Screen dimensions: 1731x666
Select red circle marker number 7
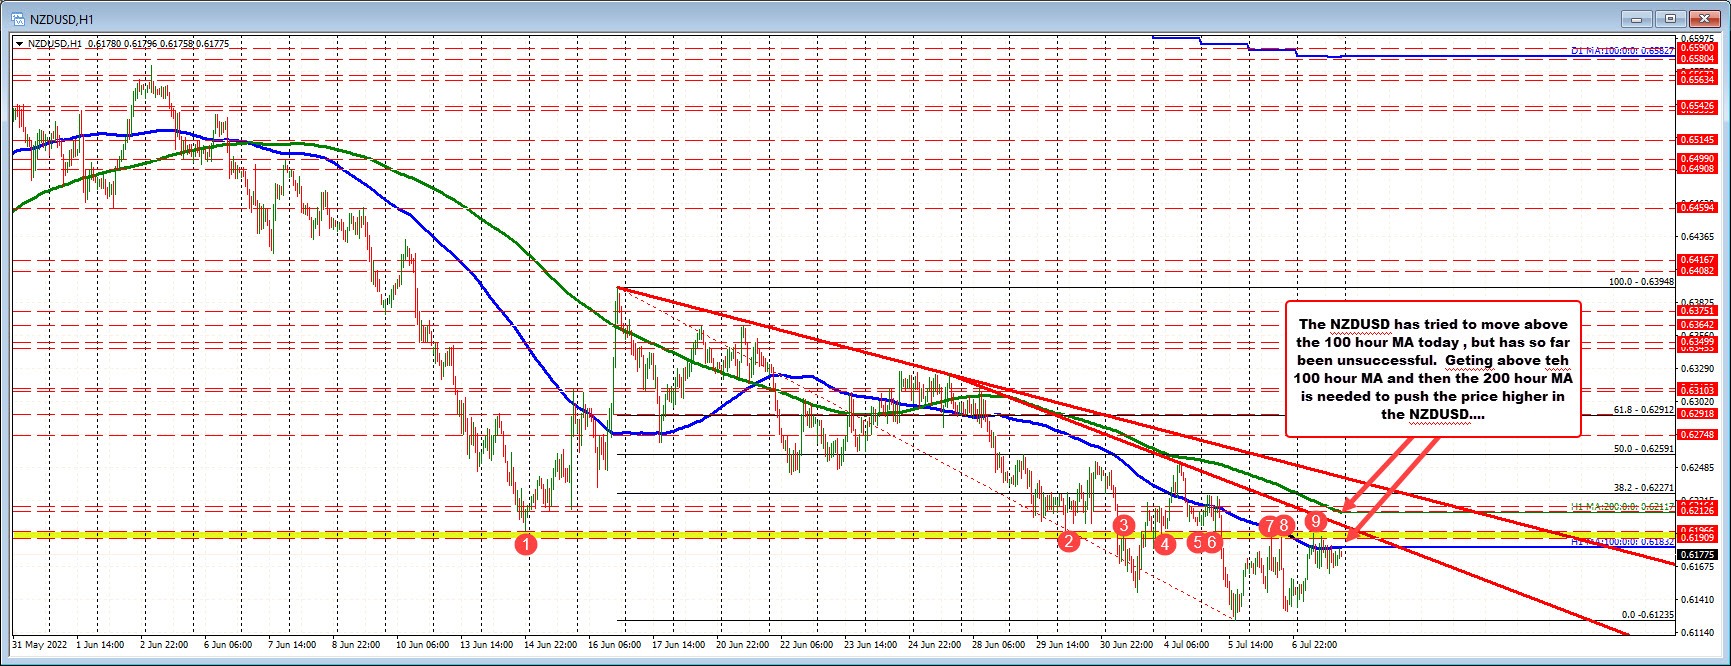coord(1269,525)
